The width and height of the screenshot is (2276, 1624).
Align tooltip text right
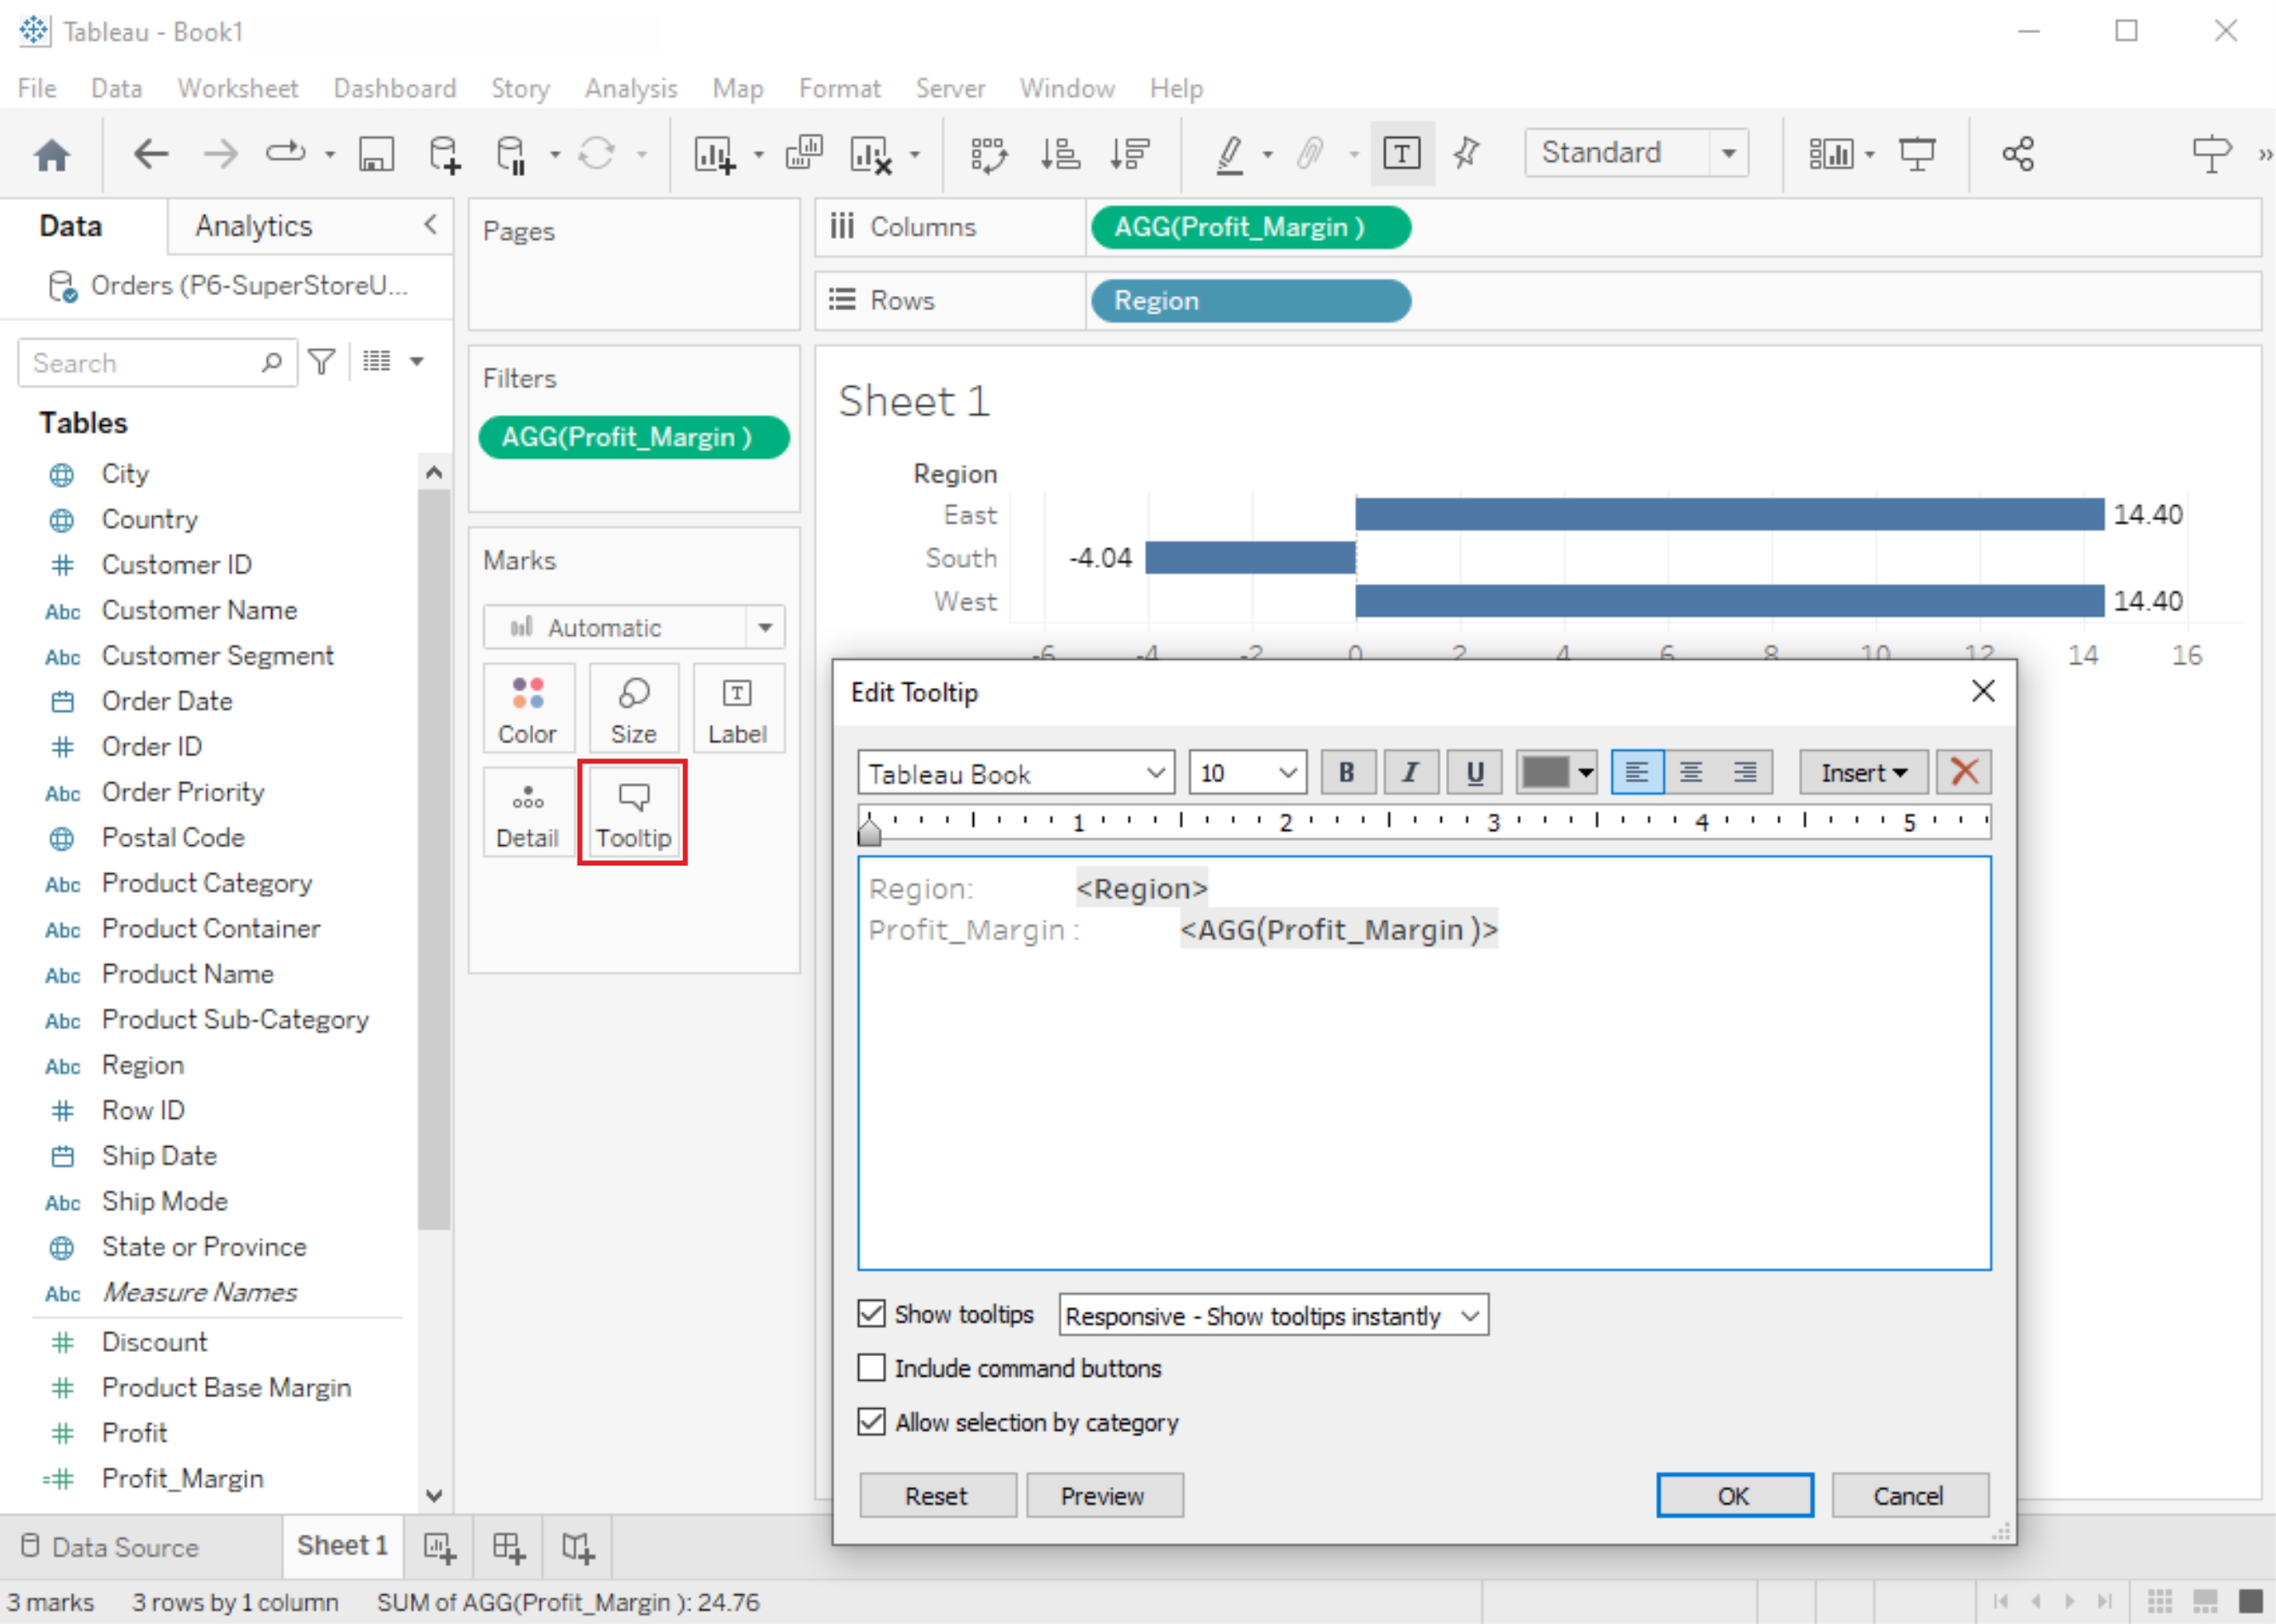coord(1745,772)
